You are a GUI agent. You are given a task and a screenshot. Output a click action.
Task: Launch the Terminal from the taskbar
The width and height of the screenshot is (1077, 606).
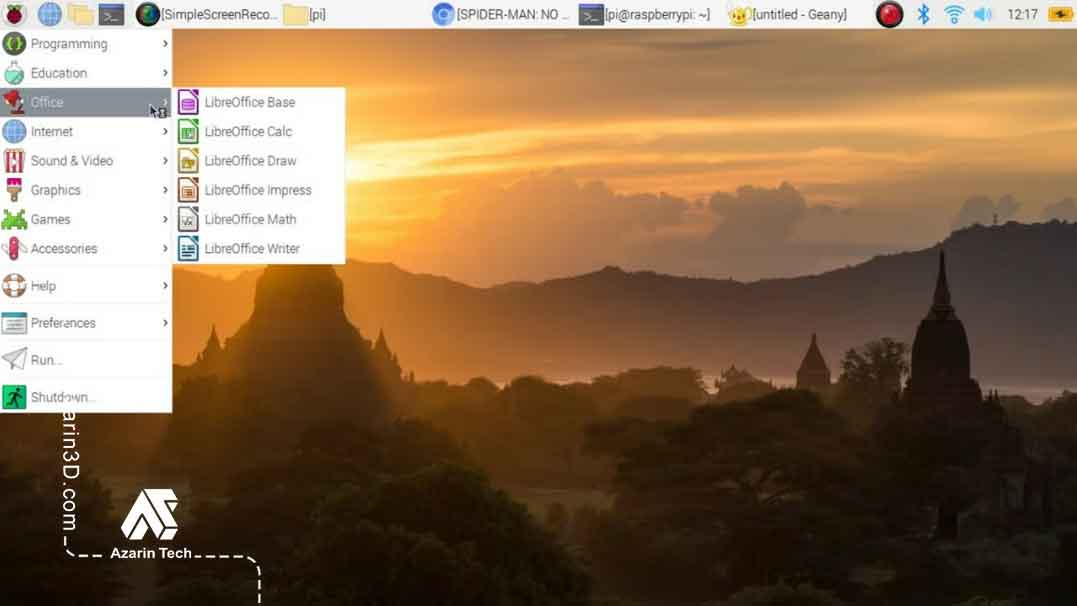point(111,14)
